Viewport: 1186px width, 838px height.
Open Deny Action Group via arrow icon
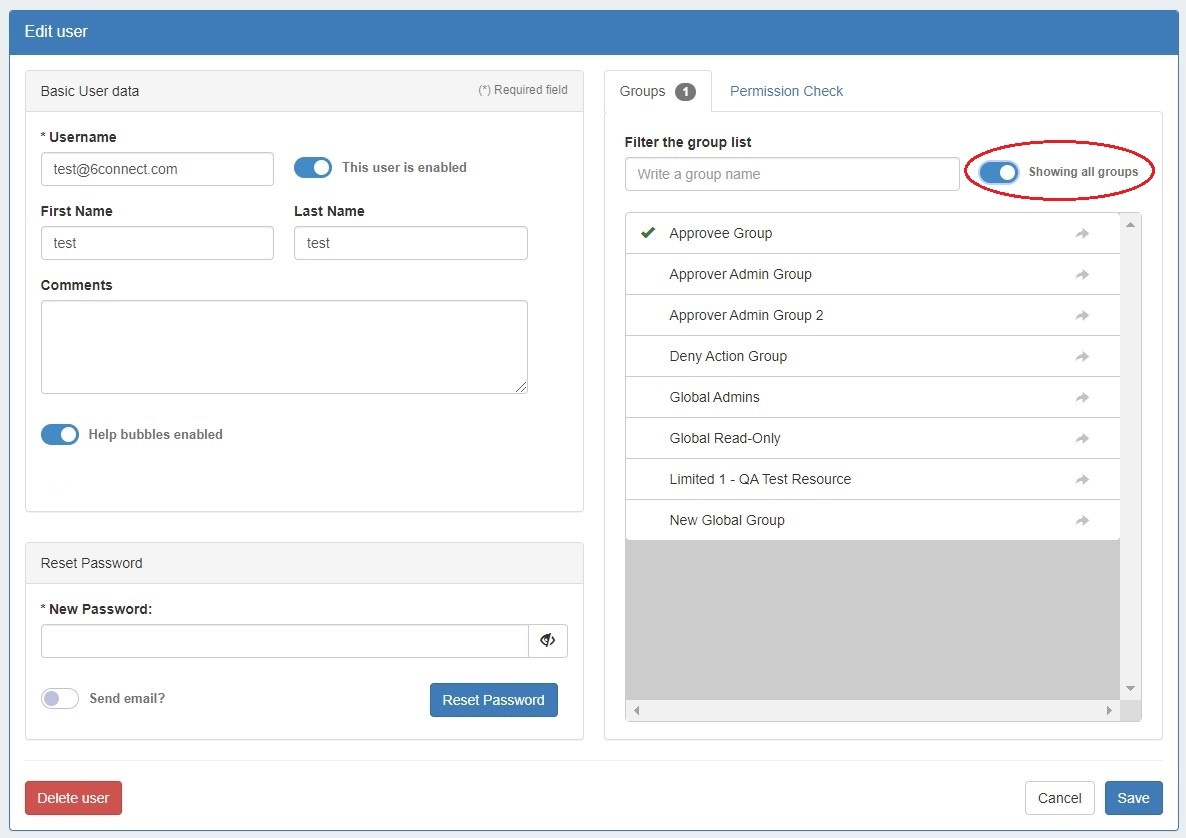click(1082, 356)
